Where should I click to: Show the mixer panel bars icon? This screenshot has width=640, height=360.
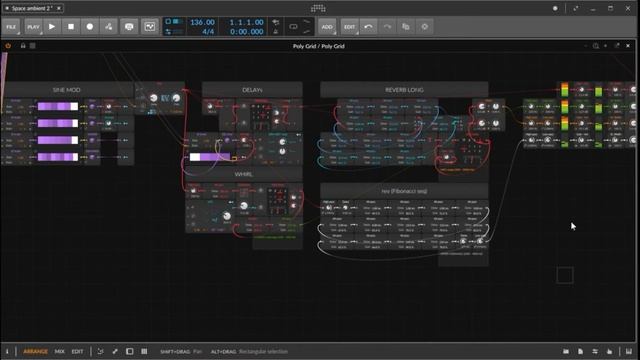[x=144, y=351]
